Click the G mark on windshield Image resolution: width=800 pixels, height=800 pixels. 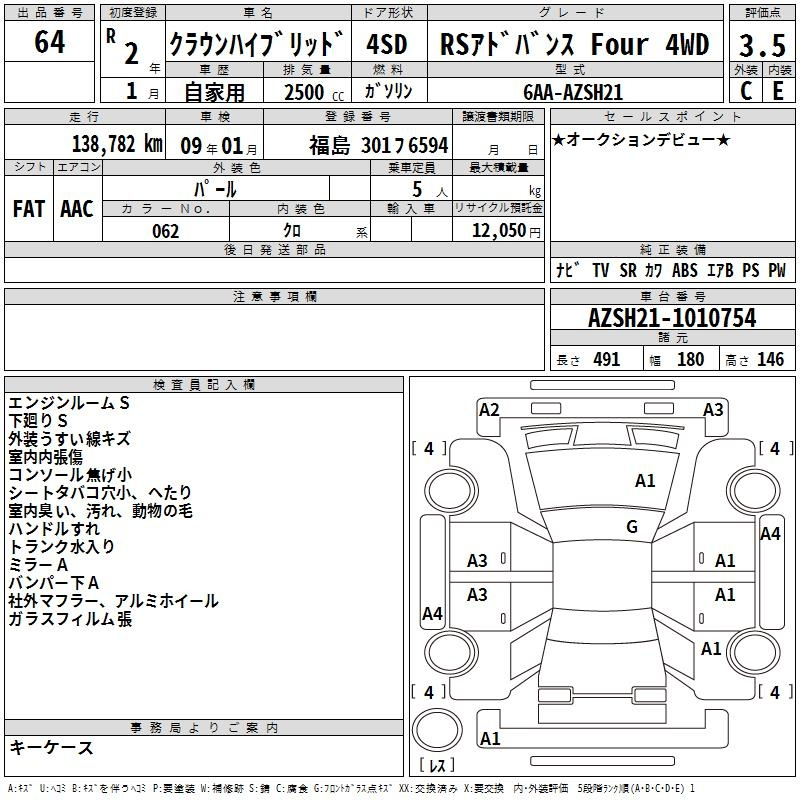pyautogui.click(x=631, y=527)
